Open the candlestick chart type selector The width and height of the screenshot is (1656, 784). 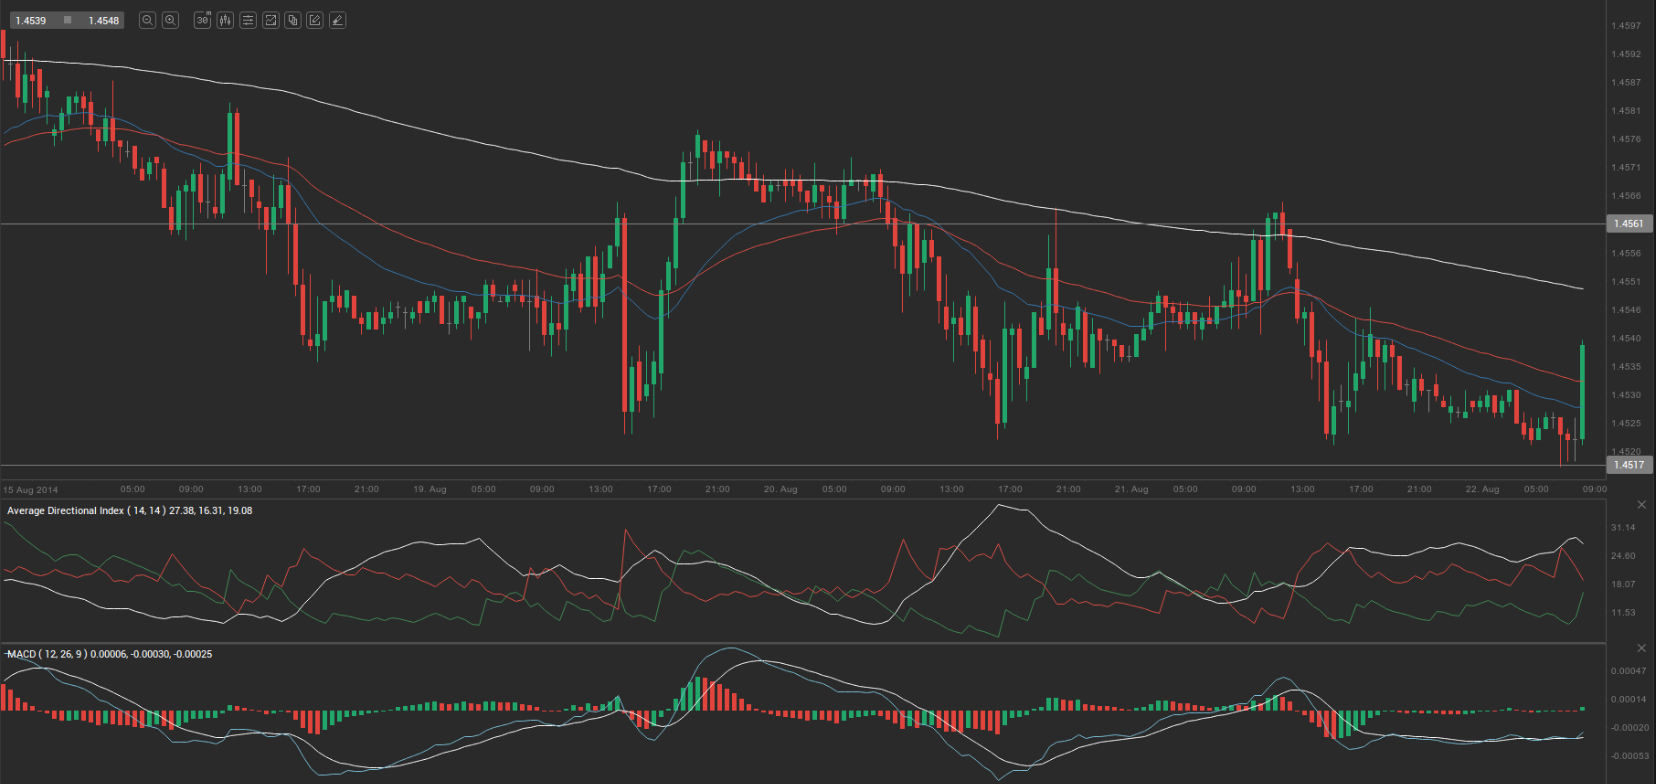point(225,20)
